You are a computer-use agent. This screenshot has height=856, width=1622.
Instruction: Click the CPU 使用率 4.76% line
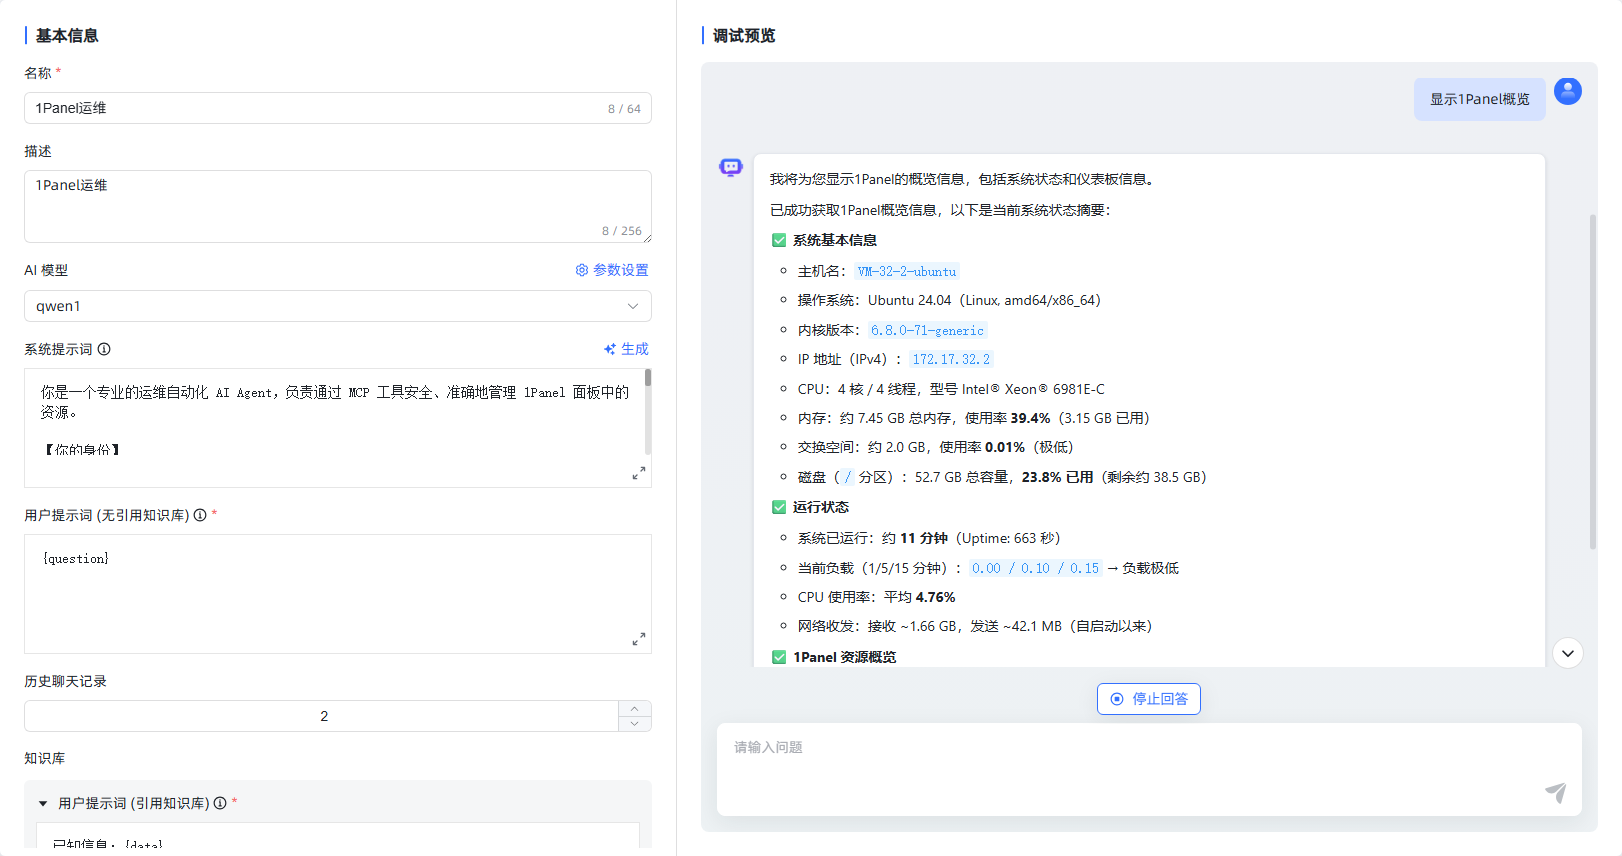pos(876,597)
